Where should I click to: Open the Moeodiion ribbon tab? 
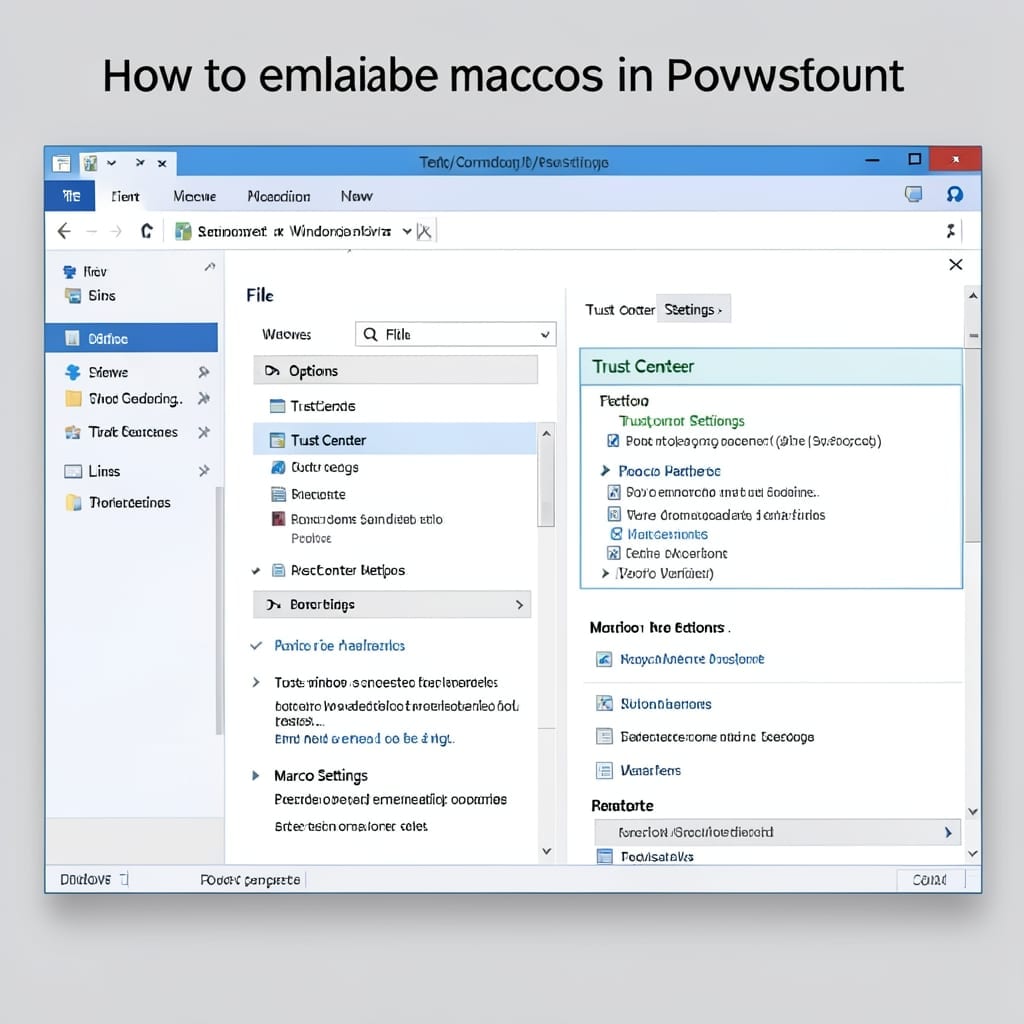(279, 197)
